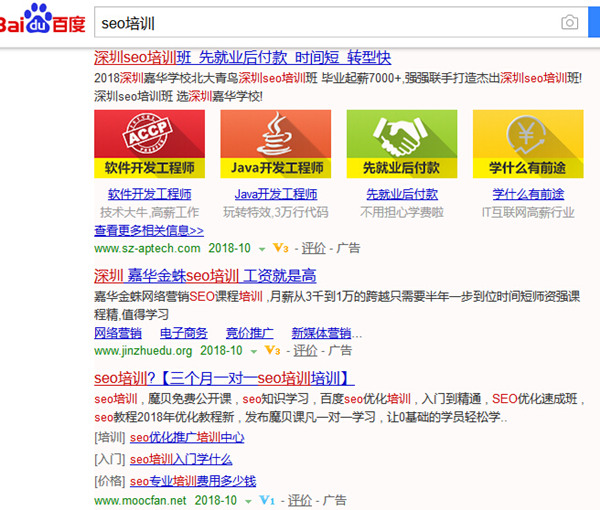The height and width of the screenshot is (510, 600).
Task: Click IT互联网高薪行业 caption text
Action: point(528,212)
